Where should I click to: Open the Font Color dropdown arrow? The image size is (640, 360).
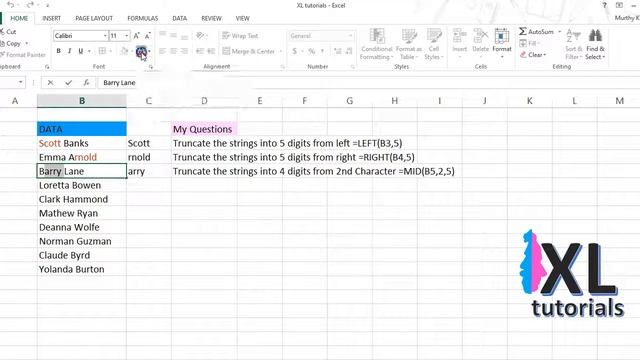(x=149, y=51)
